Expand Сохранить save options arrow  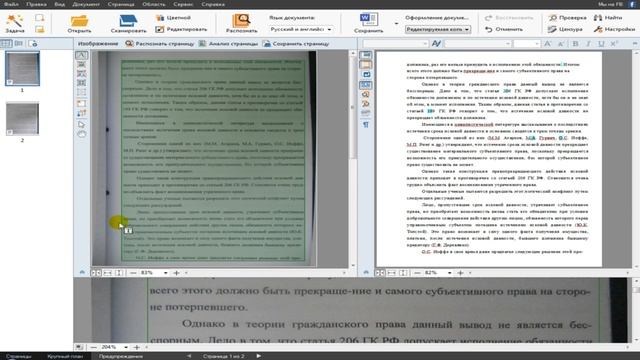click(x=396, y=24)
